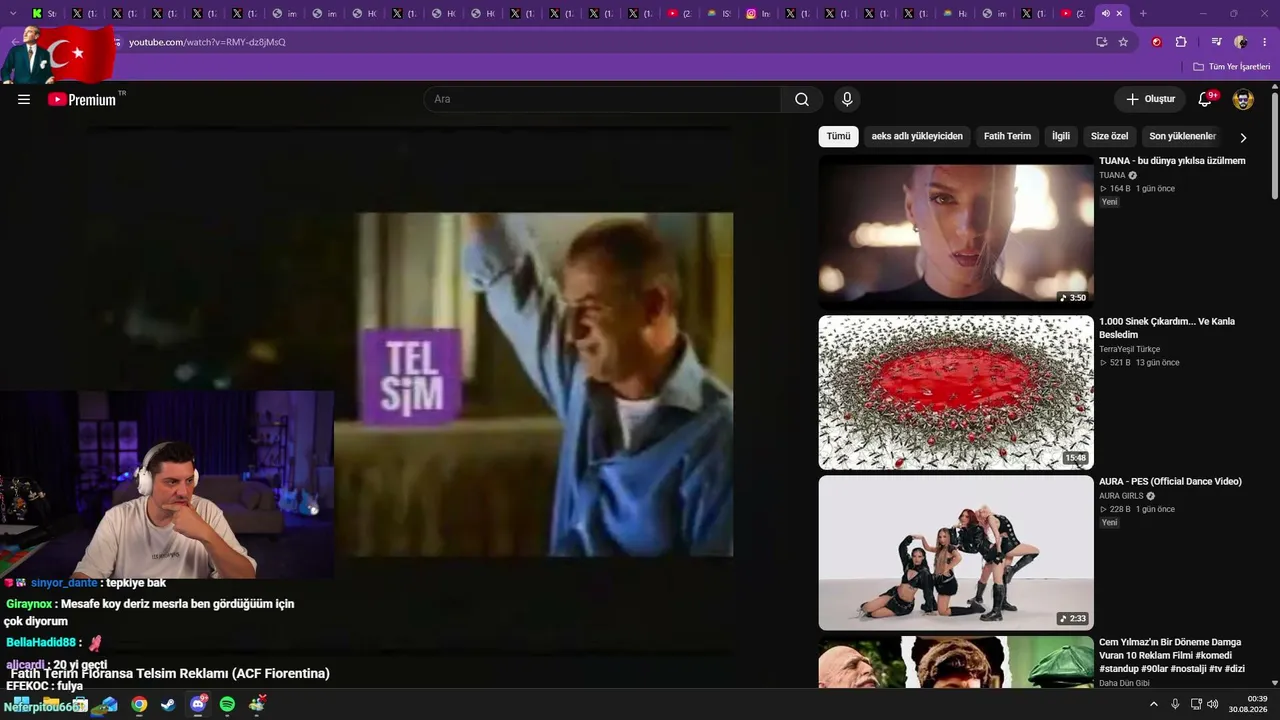The width and height of the screenshot is (1280, 720).
Task: Open the taskbar app with red X badge
Action: coord(257,705)
